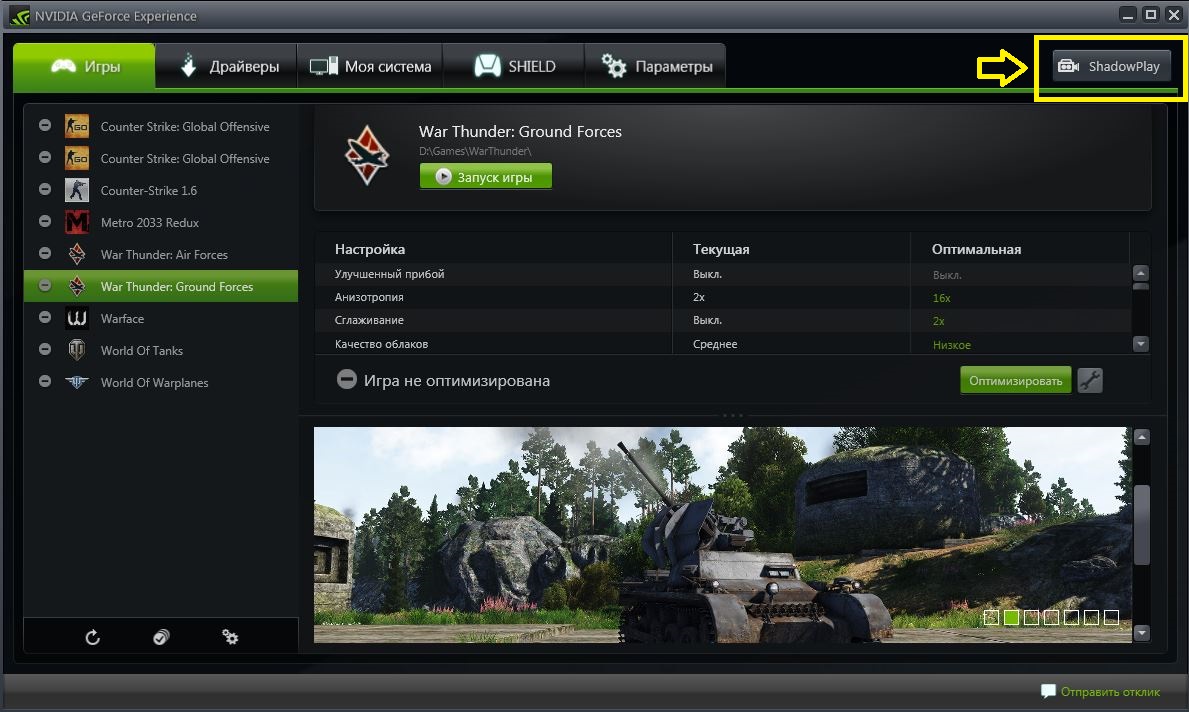This screenshot has height=712, width=1189.
Task: Click the refresh games list icon
Action: [x=93, y=637]
